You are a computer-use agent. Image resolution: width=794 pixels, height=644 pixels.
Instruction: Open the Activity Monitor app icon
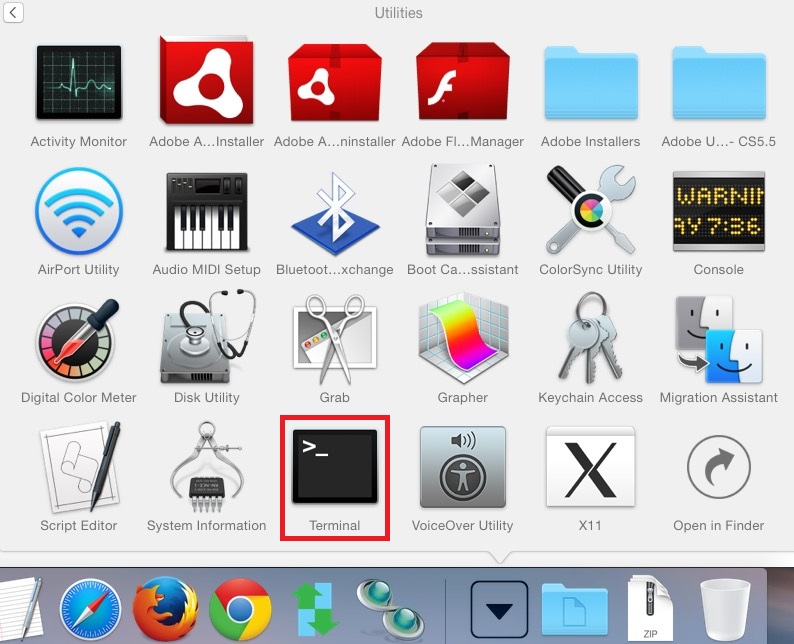point(78,83)
